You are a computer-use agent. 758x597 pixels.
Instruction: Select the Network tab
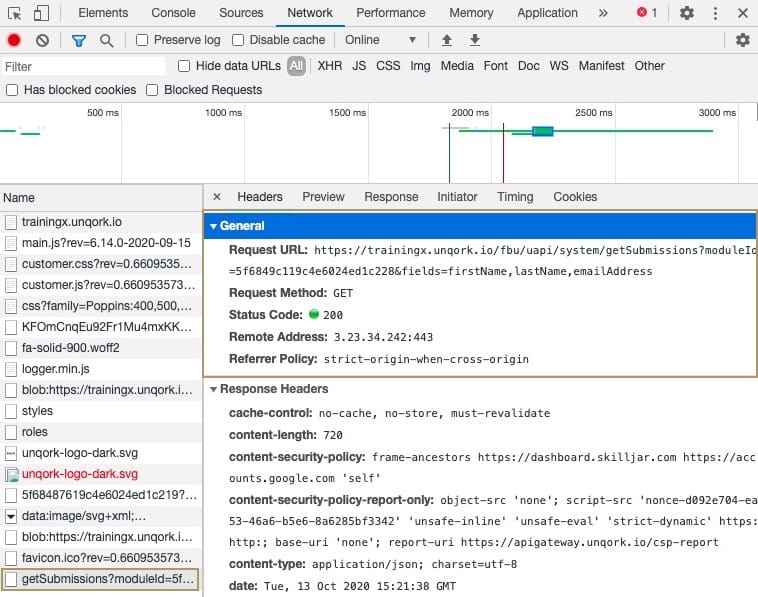tap(310, 13)
